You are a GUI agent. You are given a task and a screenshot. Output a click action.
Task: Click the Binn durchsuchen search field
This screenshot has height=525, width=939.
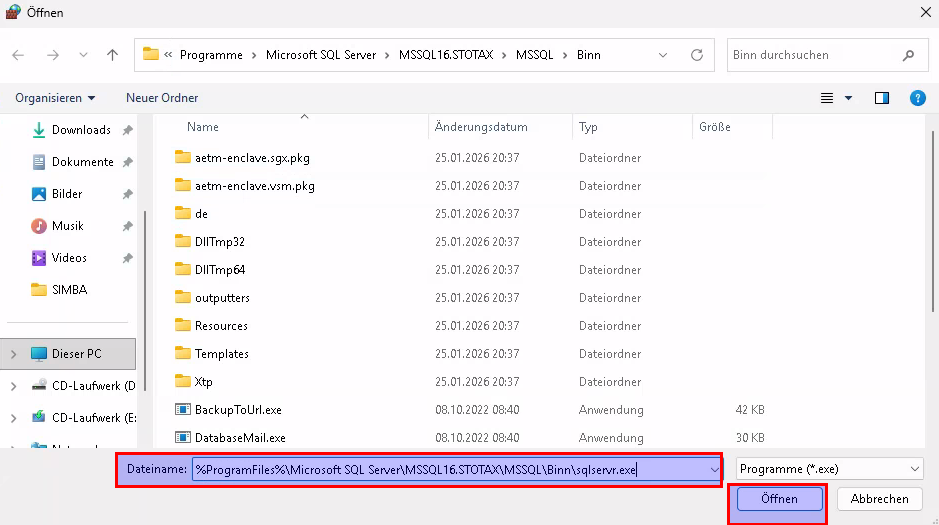[814, 55]
